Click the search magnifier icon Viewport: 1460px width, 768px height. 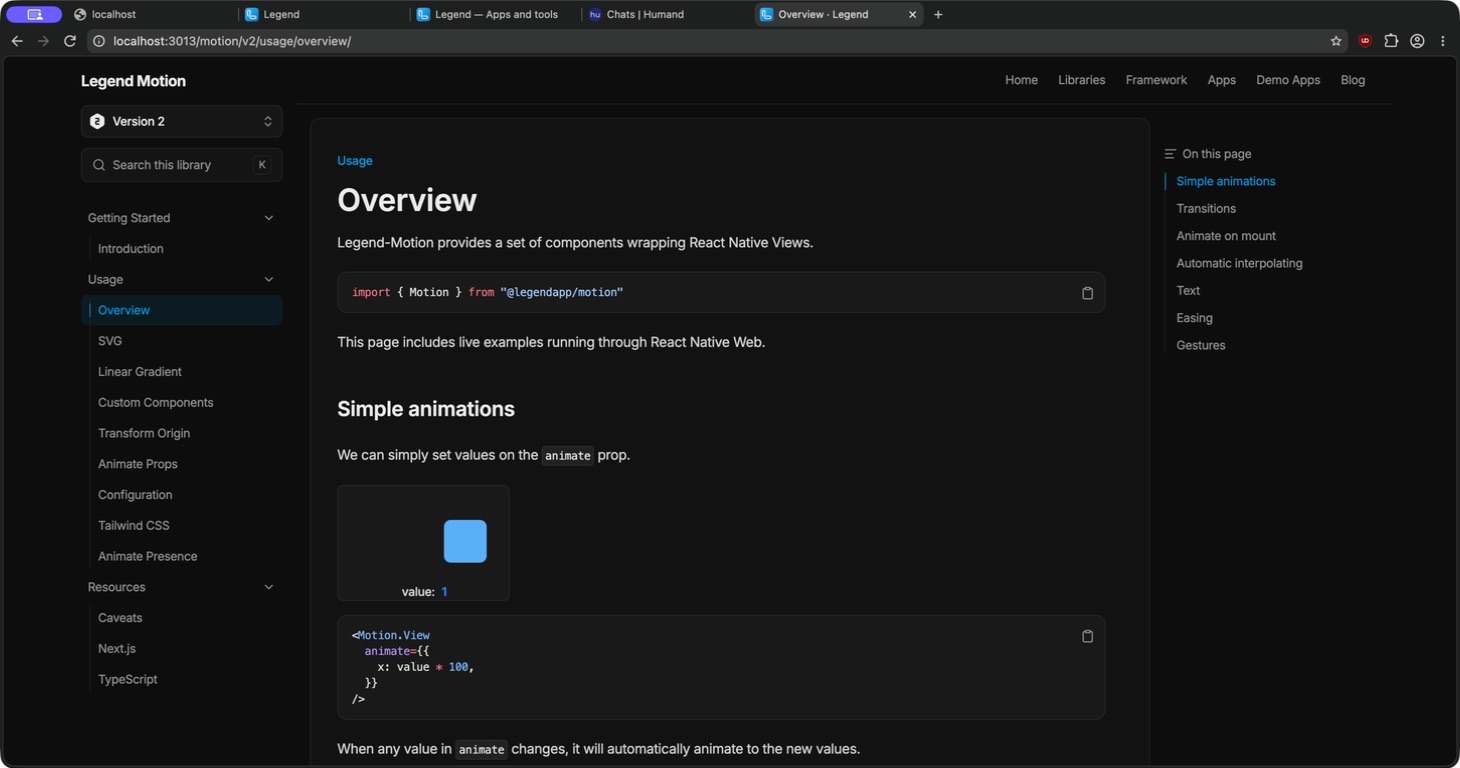tap(99, 165)
